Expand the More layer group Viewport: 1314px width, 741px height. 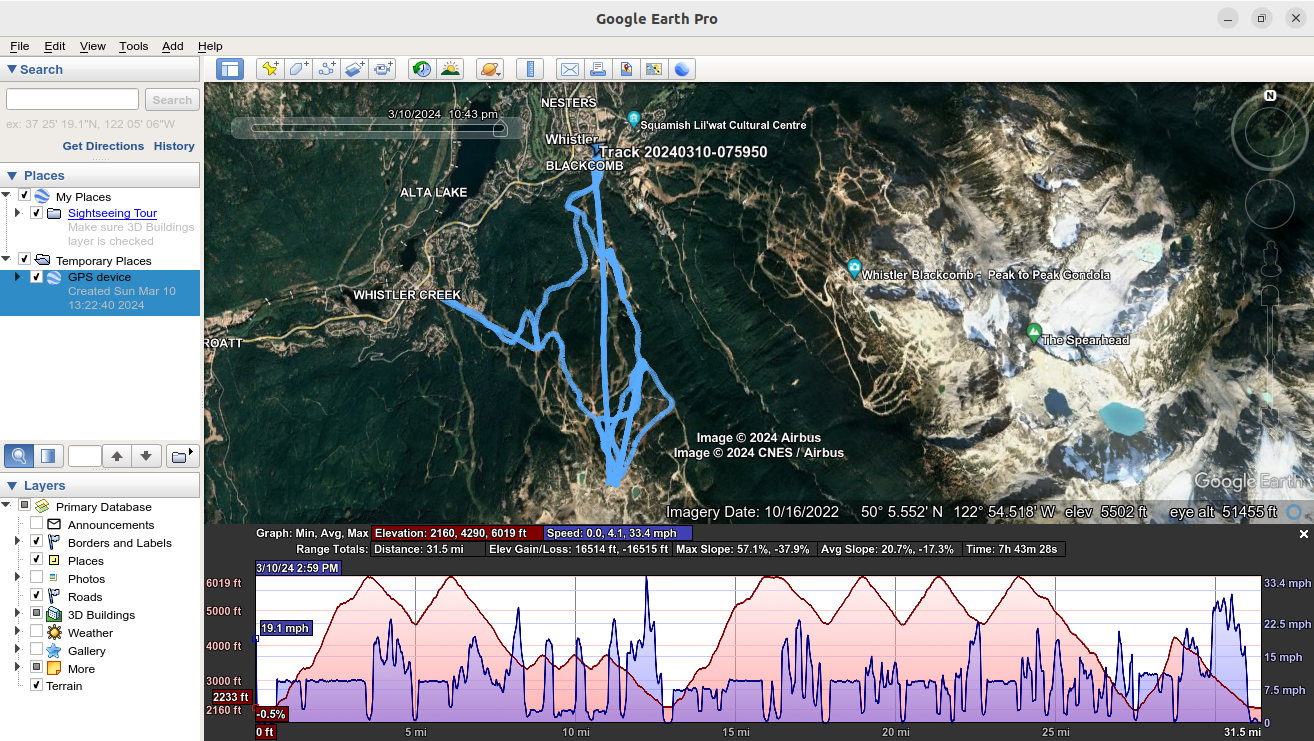tap(17, 668)
